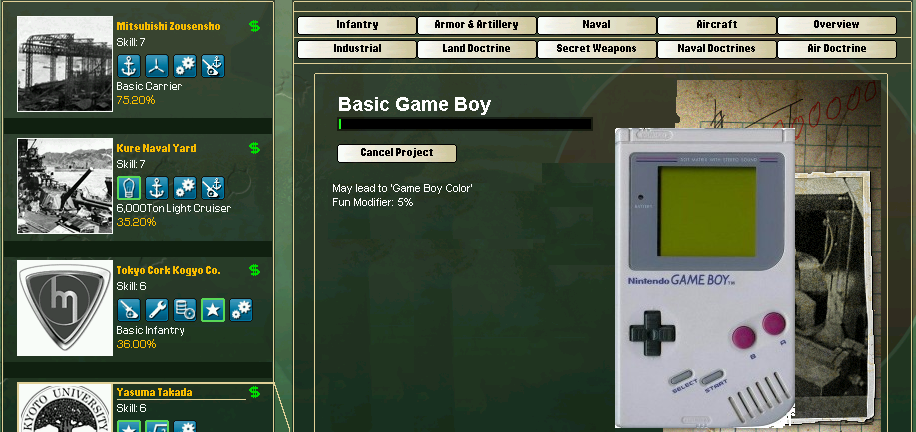Viewport: 916px width, 432px height.
Task: Select the Tokyo Cork Kogyo Co. team name
Action: tap(169, 271)
